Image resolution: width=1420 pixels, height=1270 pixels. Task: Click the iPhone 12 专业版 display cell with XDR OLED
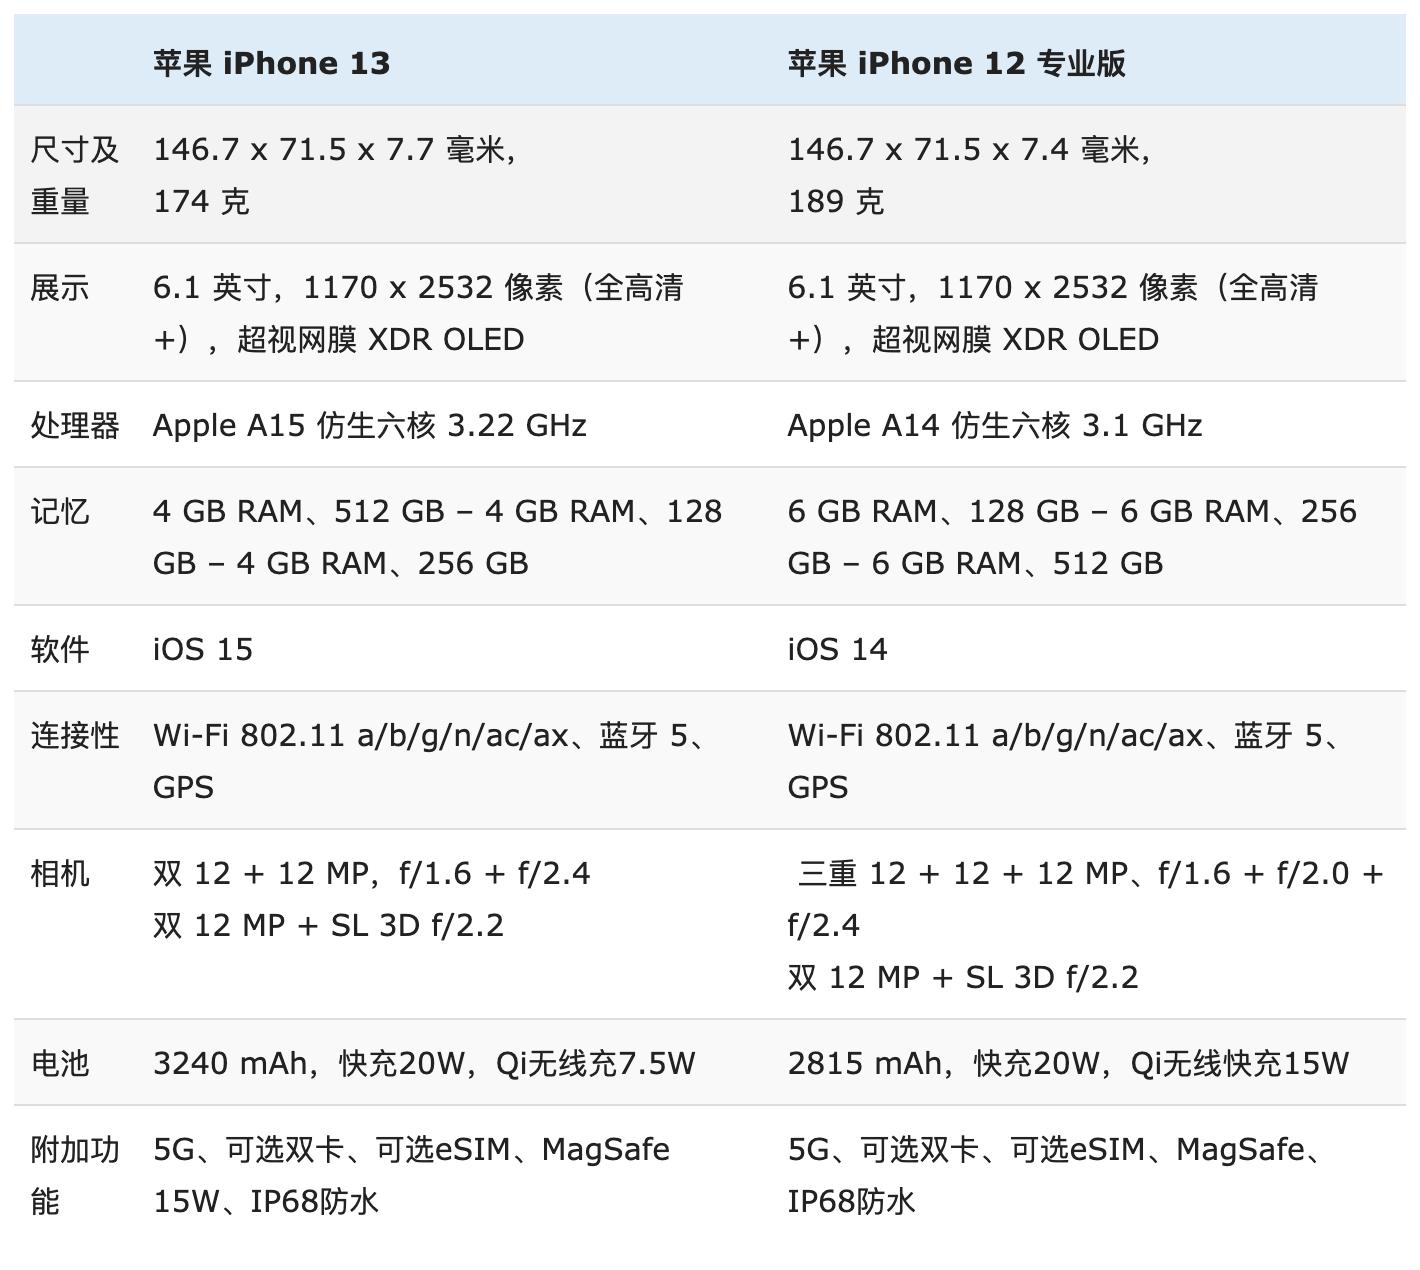[x=1053, y=313]
